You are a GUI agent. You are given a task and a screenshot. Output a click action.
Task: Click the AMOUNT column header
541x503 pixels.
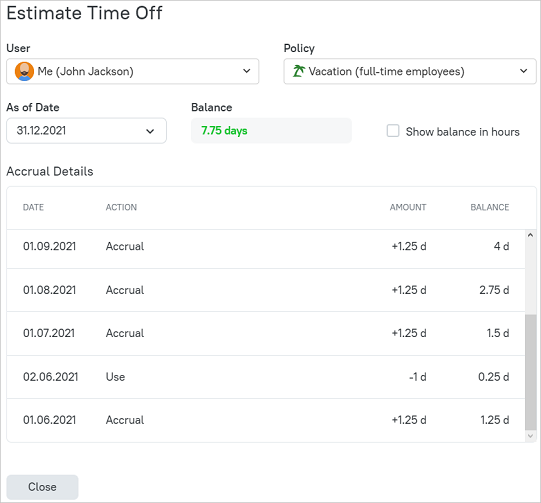pos(408,207)
